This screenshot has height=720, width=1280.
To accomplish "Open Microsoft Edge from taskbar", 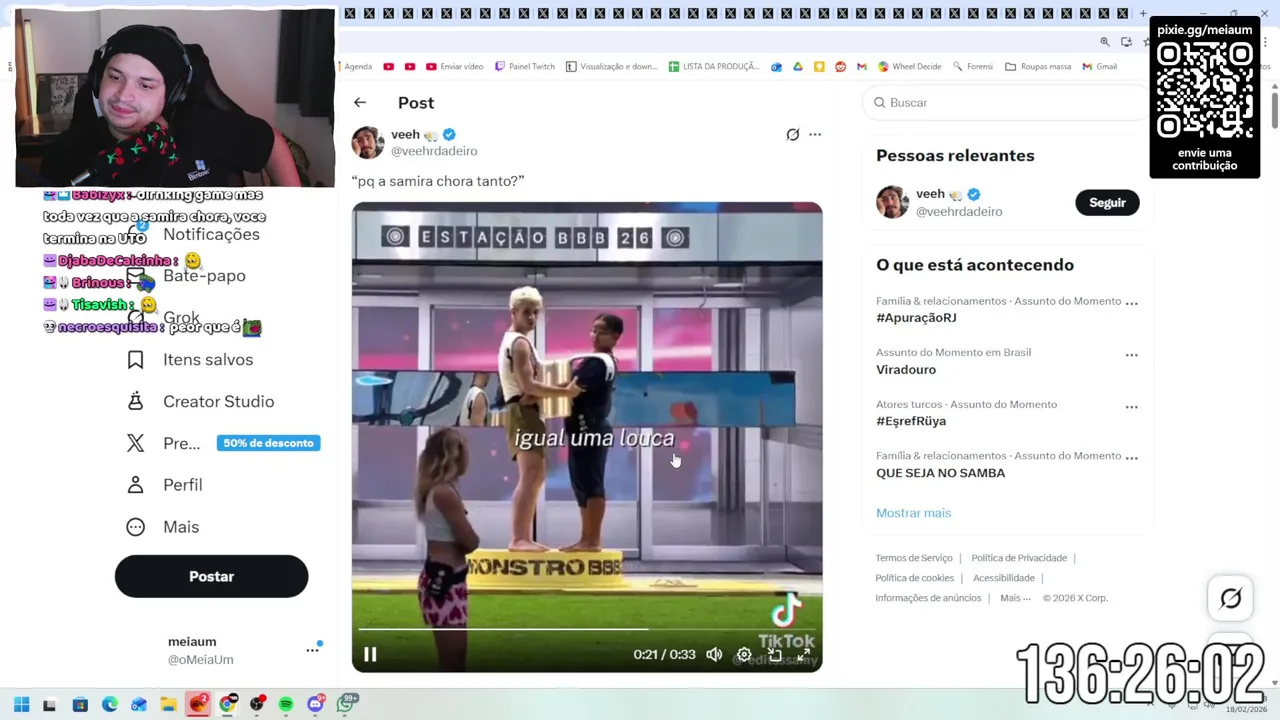I will pos(110,704).
